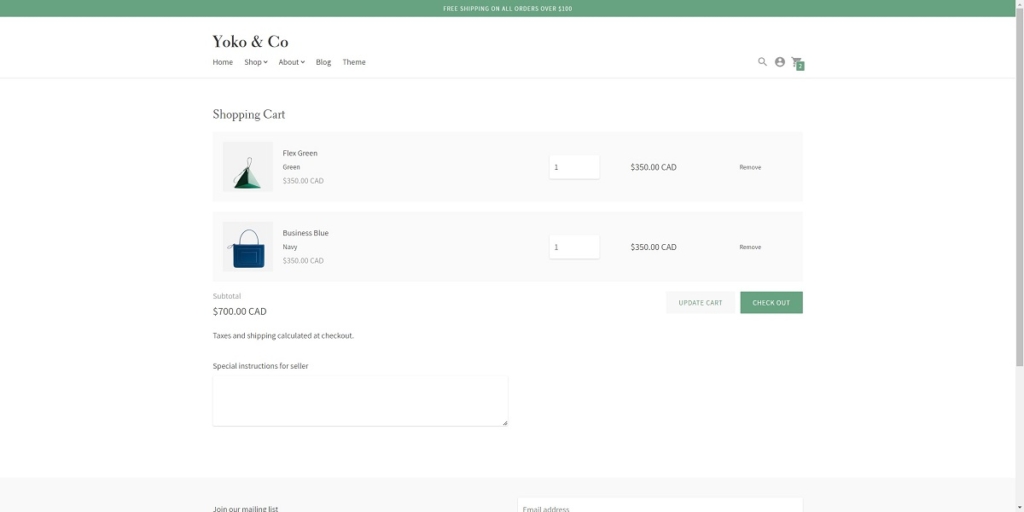
Task: Remove Business Blue from the cart
Action: tap(750, 247)
